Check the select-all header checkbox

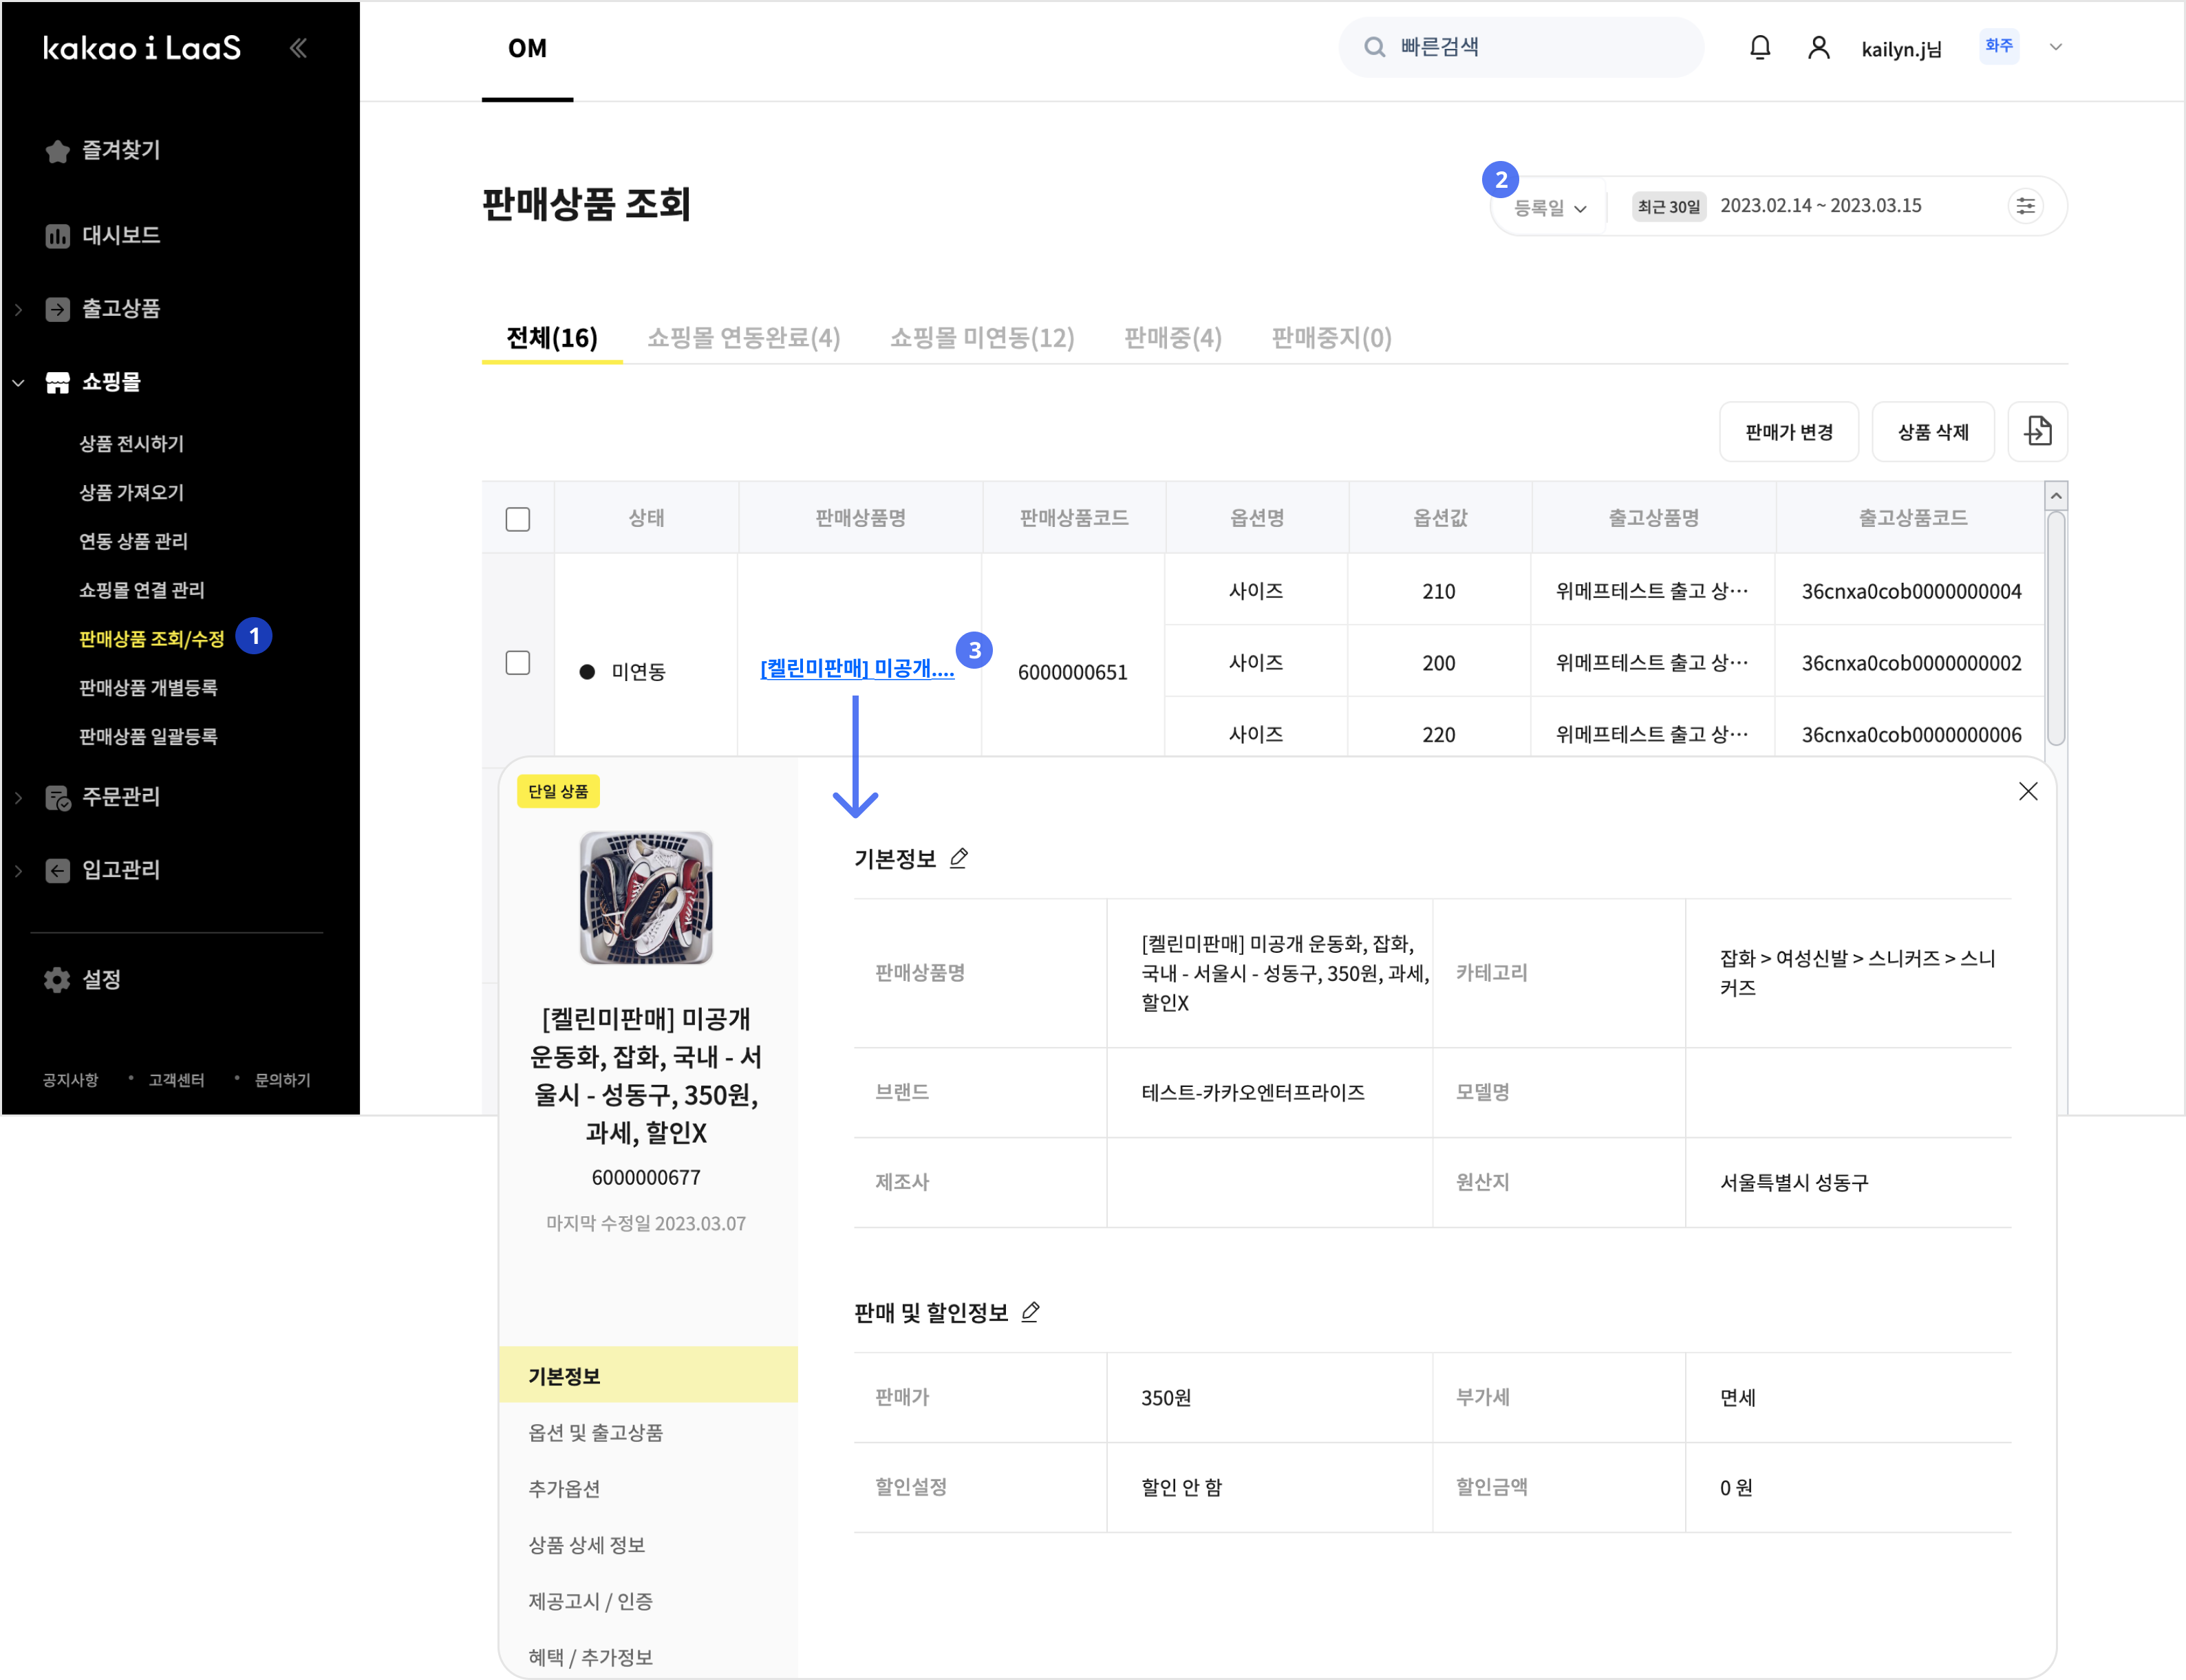pos(517,519)
